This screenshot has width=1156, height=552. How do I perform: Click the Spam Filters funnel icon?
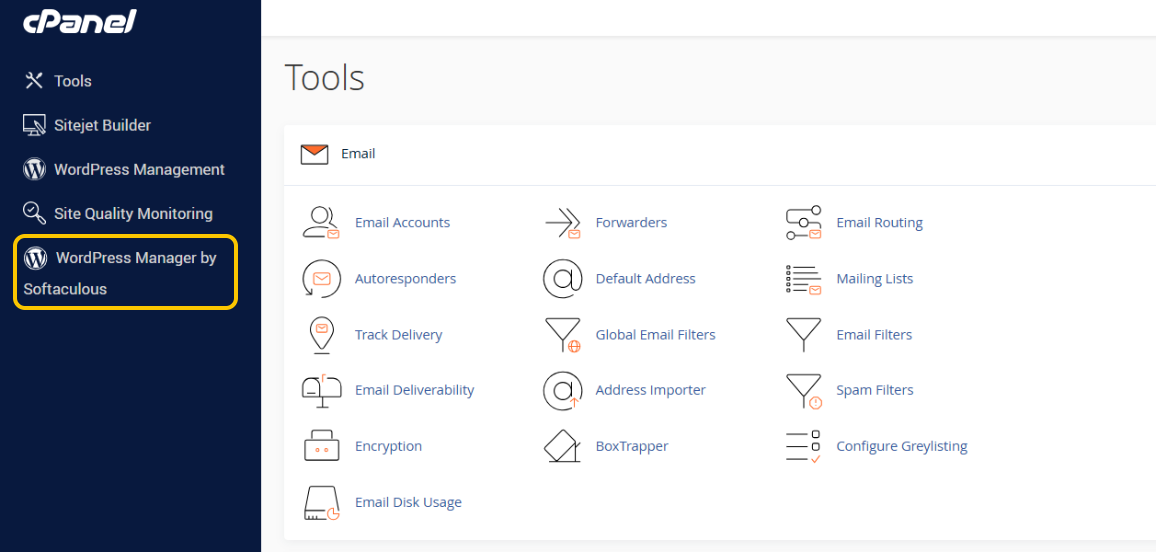[x=804, y=391]
